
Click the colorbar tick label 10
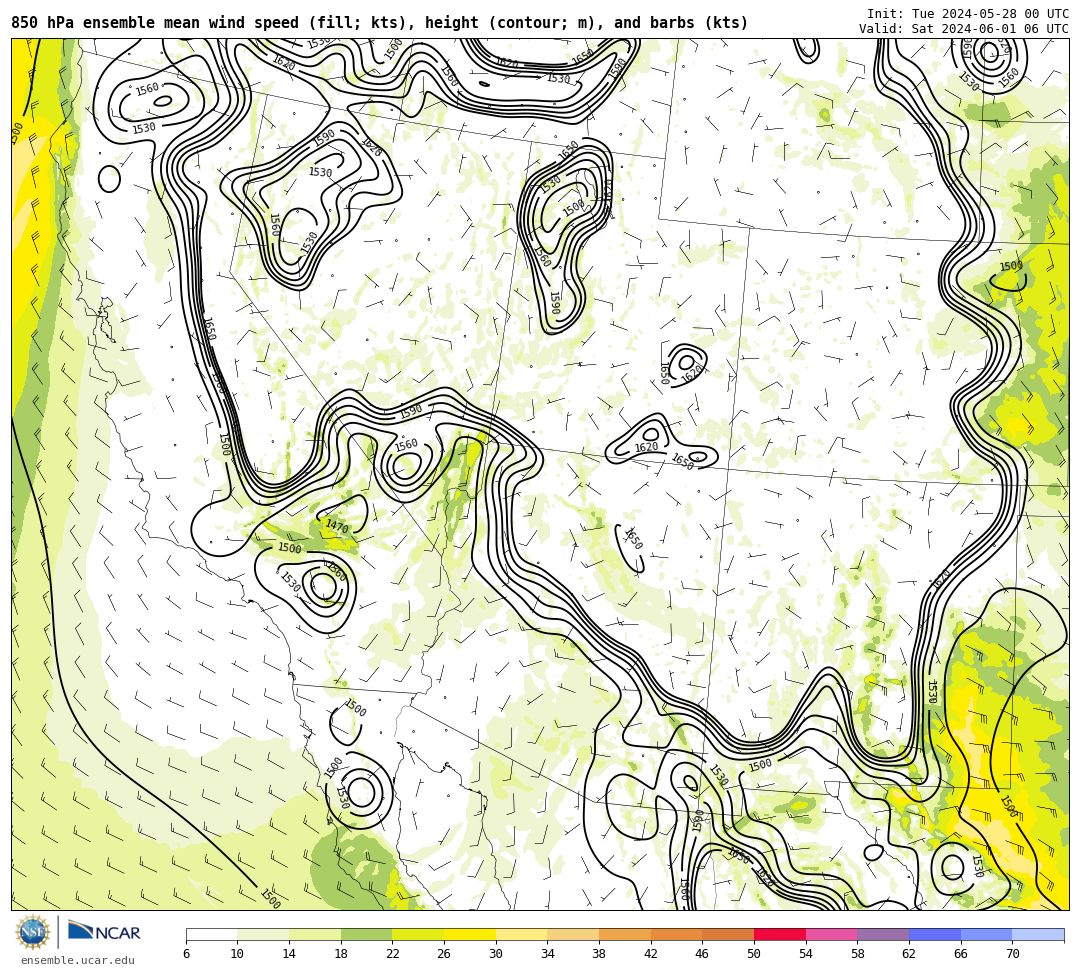coord(238,954)
